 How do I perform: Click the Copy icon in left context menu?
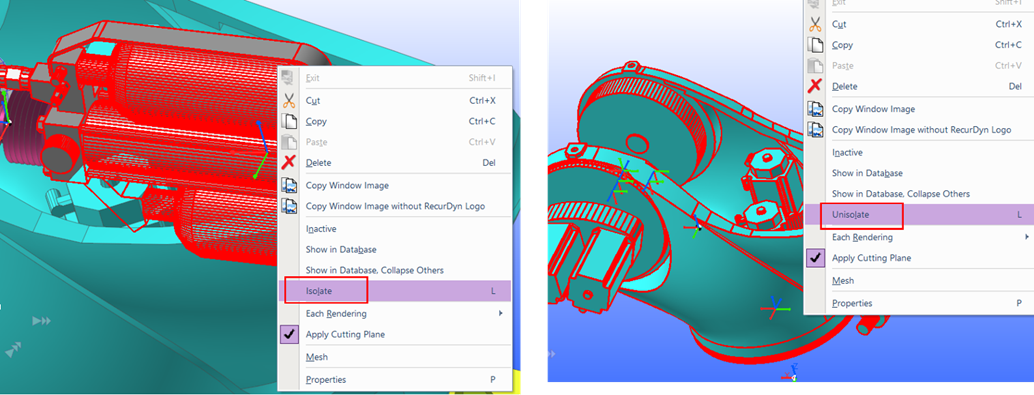coord(289,121)
